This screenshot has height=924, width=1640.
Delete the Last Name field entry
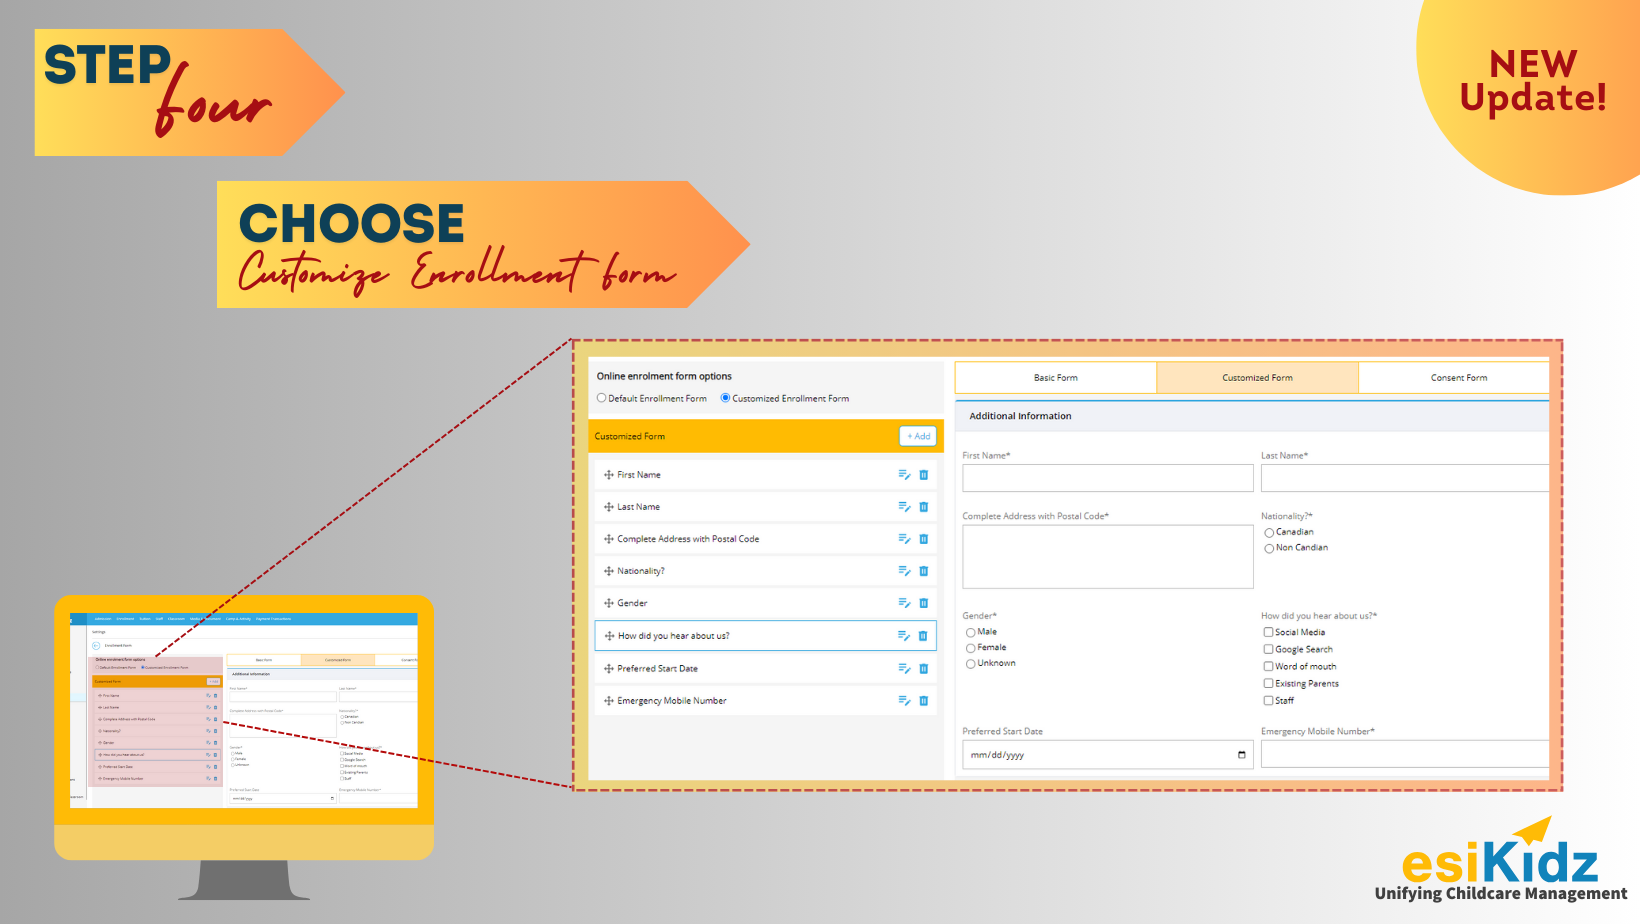click(923, 507)
